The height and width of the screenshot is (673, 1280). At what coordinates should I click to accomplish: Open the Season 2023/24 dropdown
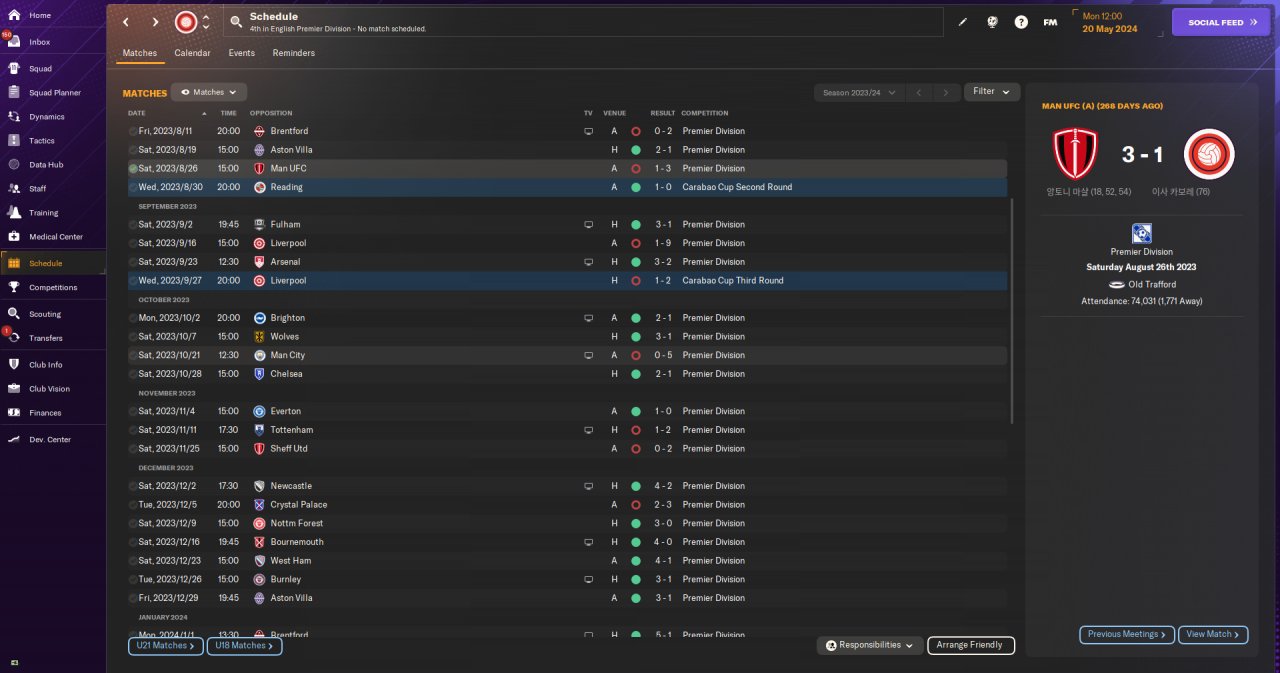(859, 92)
